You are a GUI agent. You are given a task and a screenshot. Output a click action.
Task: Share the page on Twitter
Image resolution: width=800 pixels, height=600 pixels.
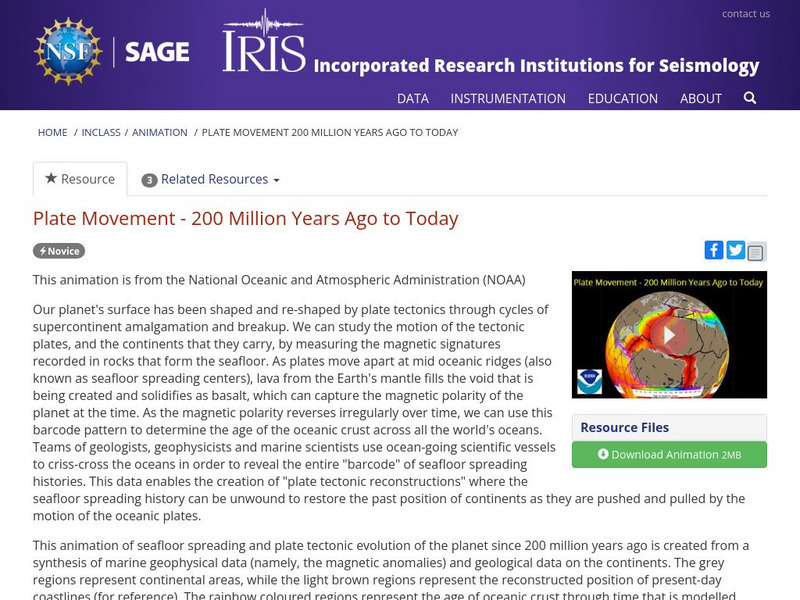[736, 250]
